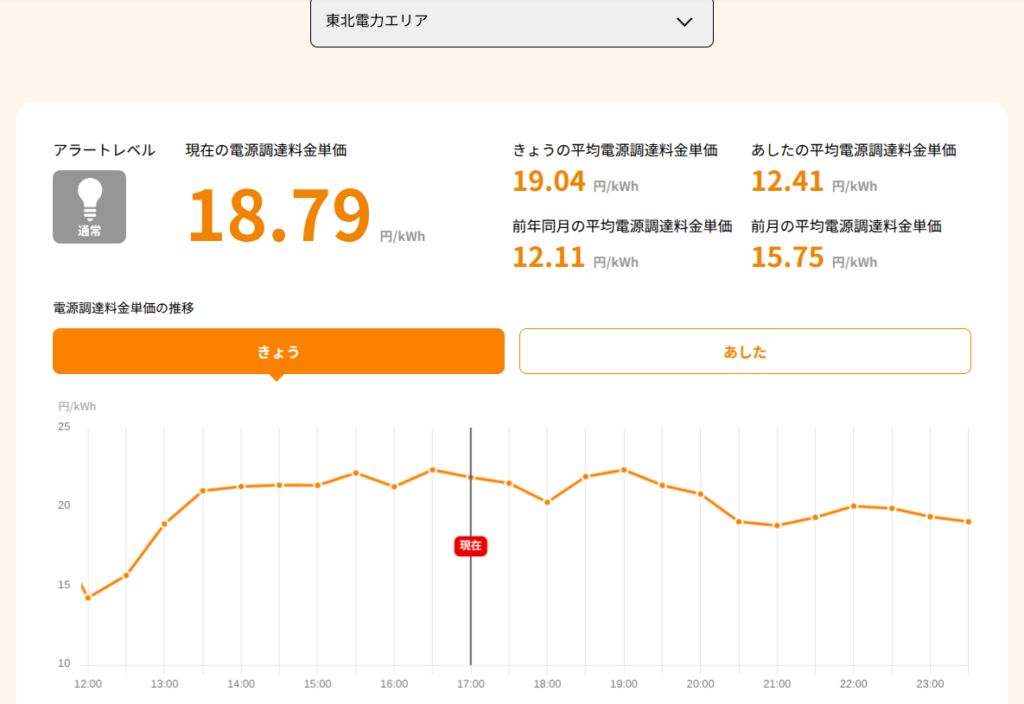Screen dimensions: 1024x704
Task: Click the light bulb alert level icon
Action: (89, 207)
